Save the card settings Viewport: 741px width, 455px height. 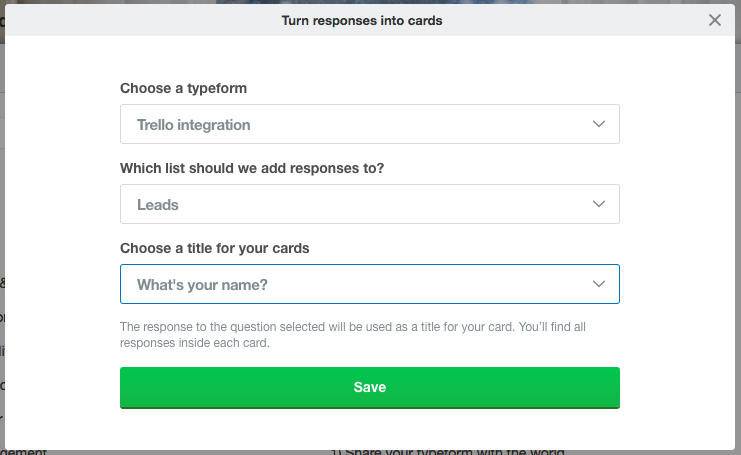370,387
